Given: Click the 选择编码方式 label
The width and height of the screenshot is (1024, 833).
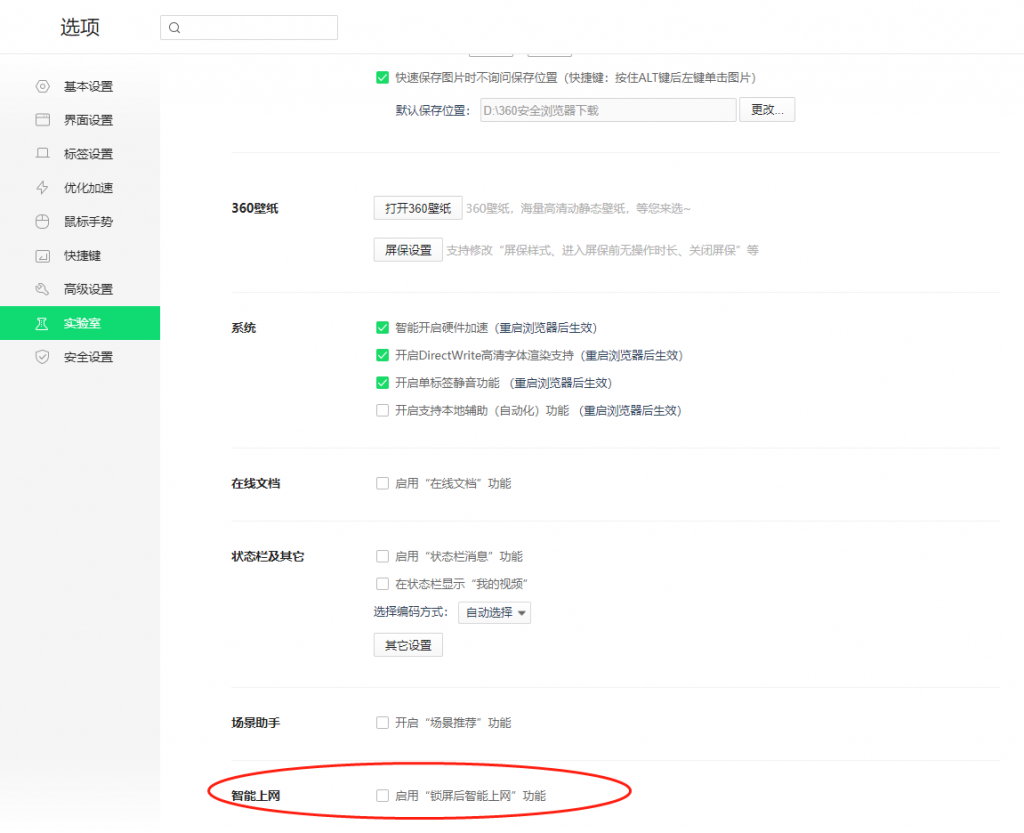Looking at the screenshot, I should (411, 612).
